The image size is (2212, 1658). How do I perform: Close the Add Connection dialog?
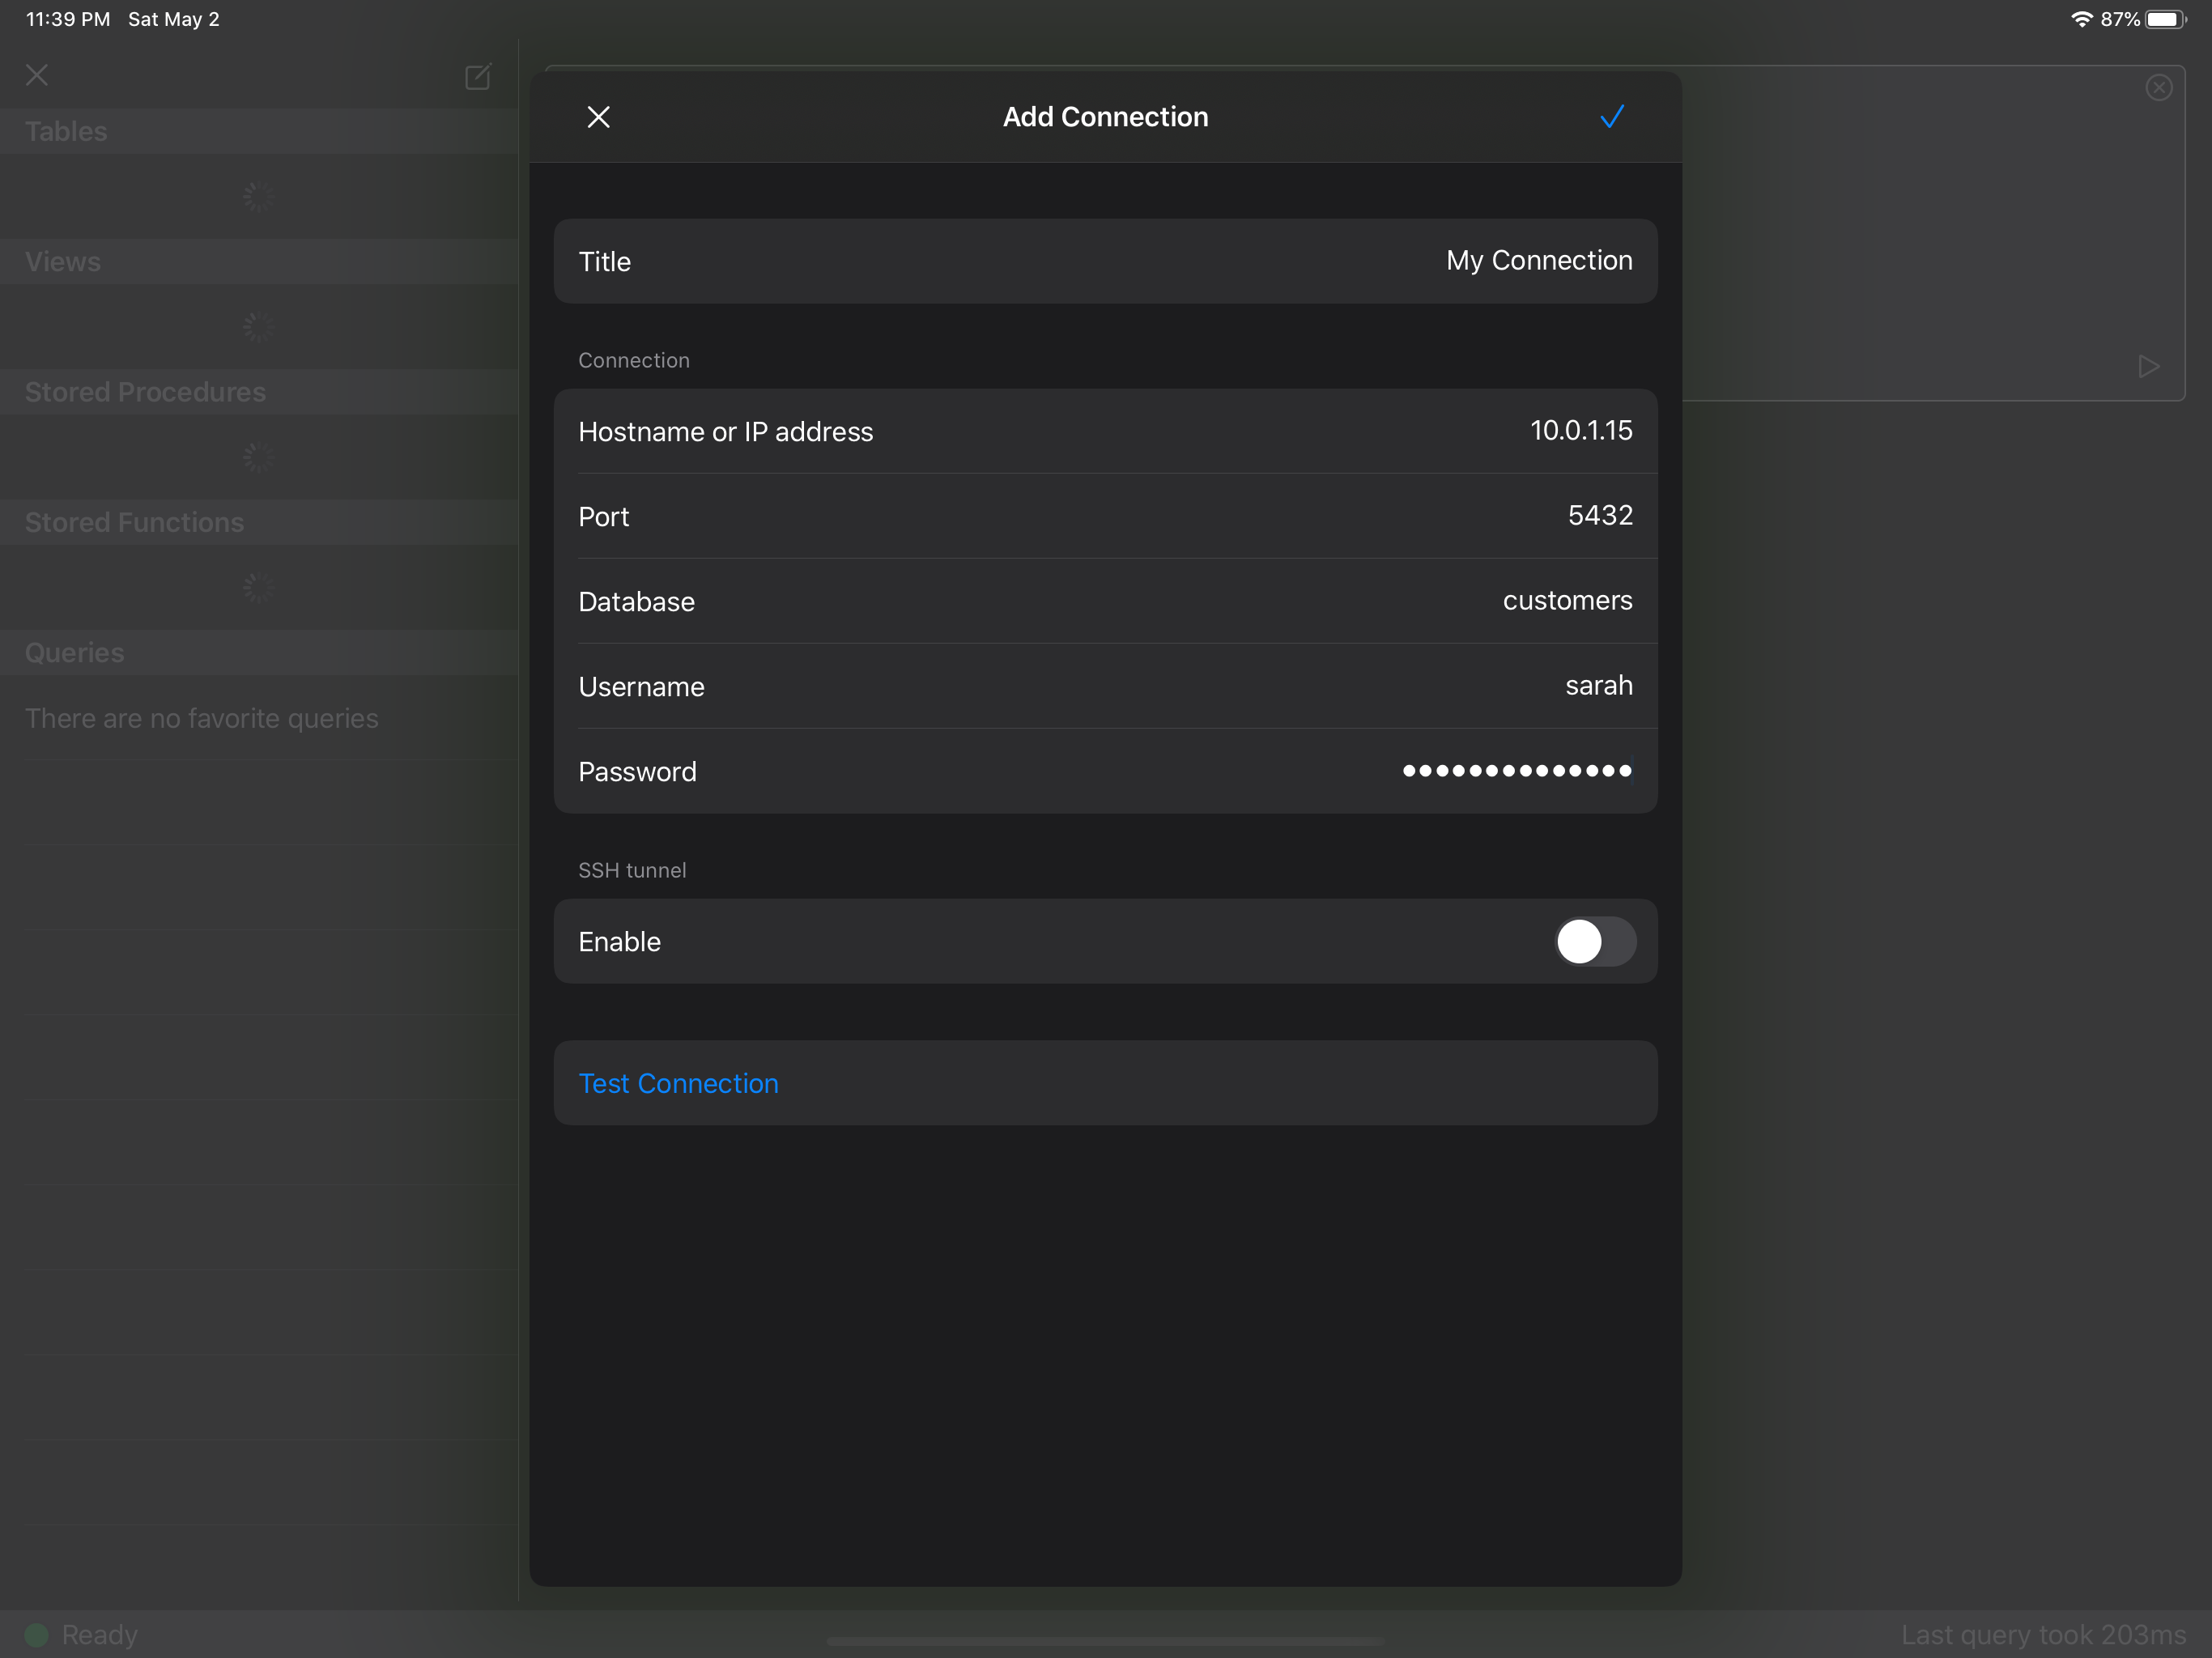[598, 117]
